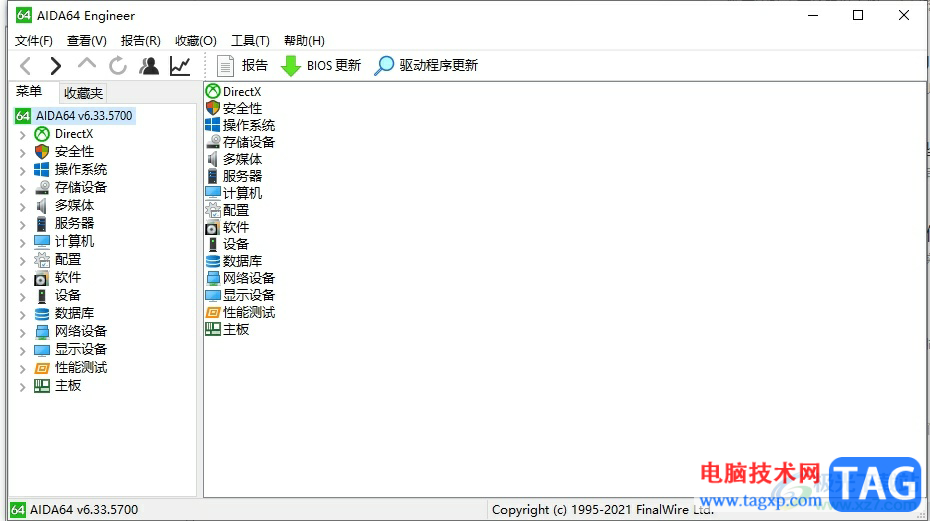Click the Report (报告) toolbar button

242,65
